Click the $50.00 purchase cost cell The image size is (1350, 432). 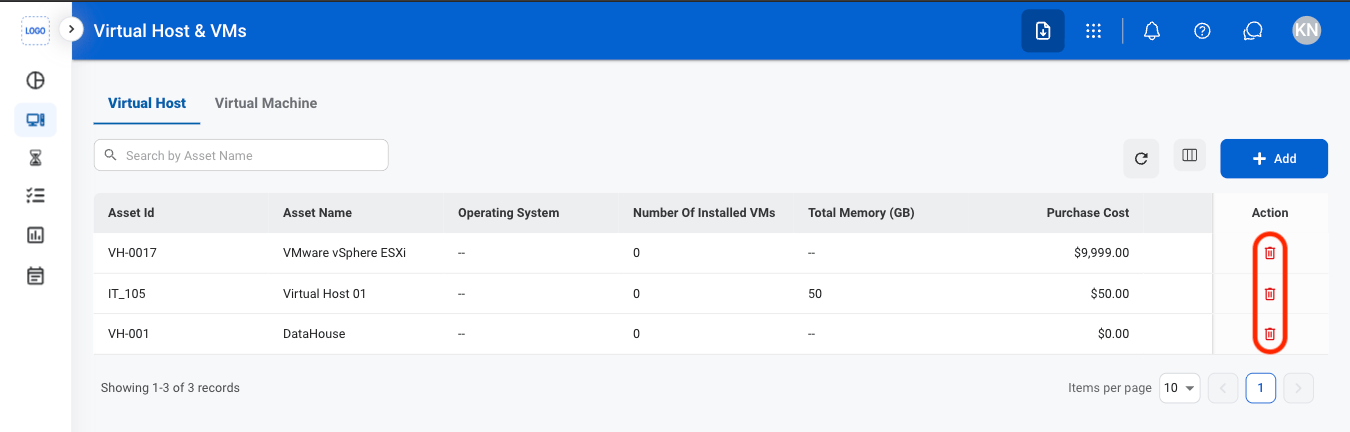[x=1110, y=294]
